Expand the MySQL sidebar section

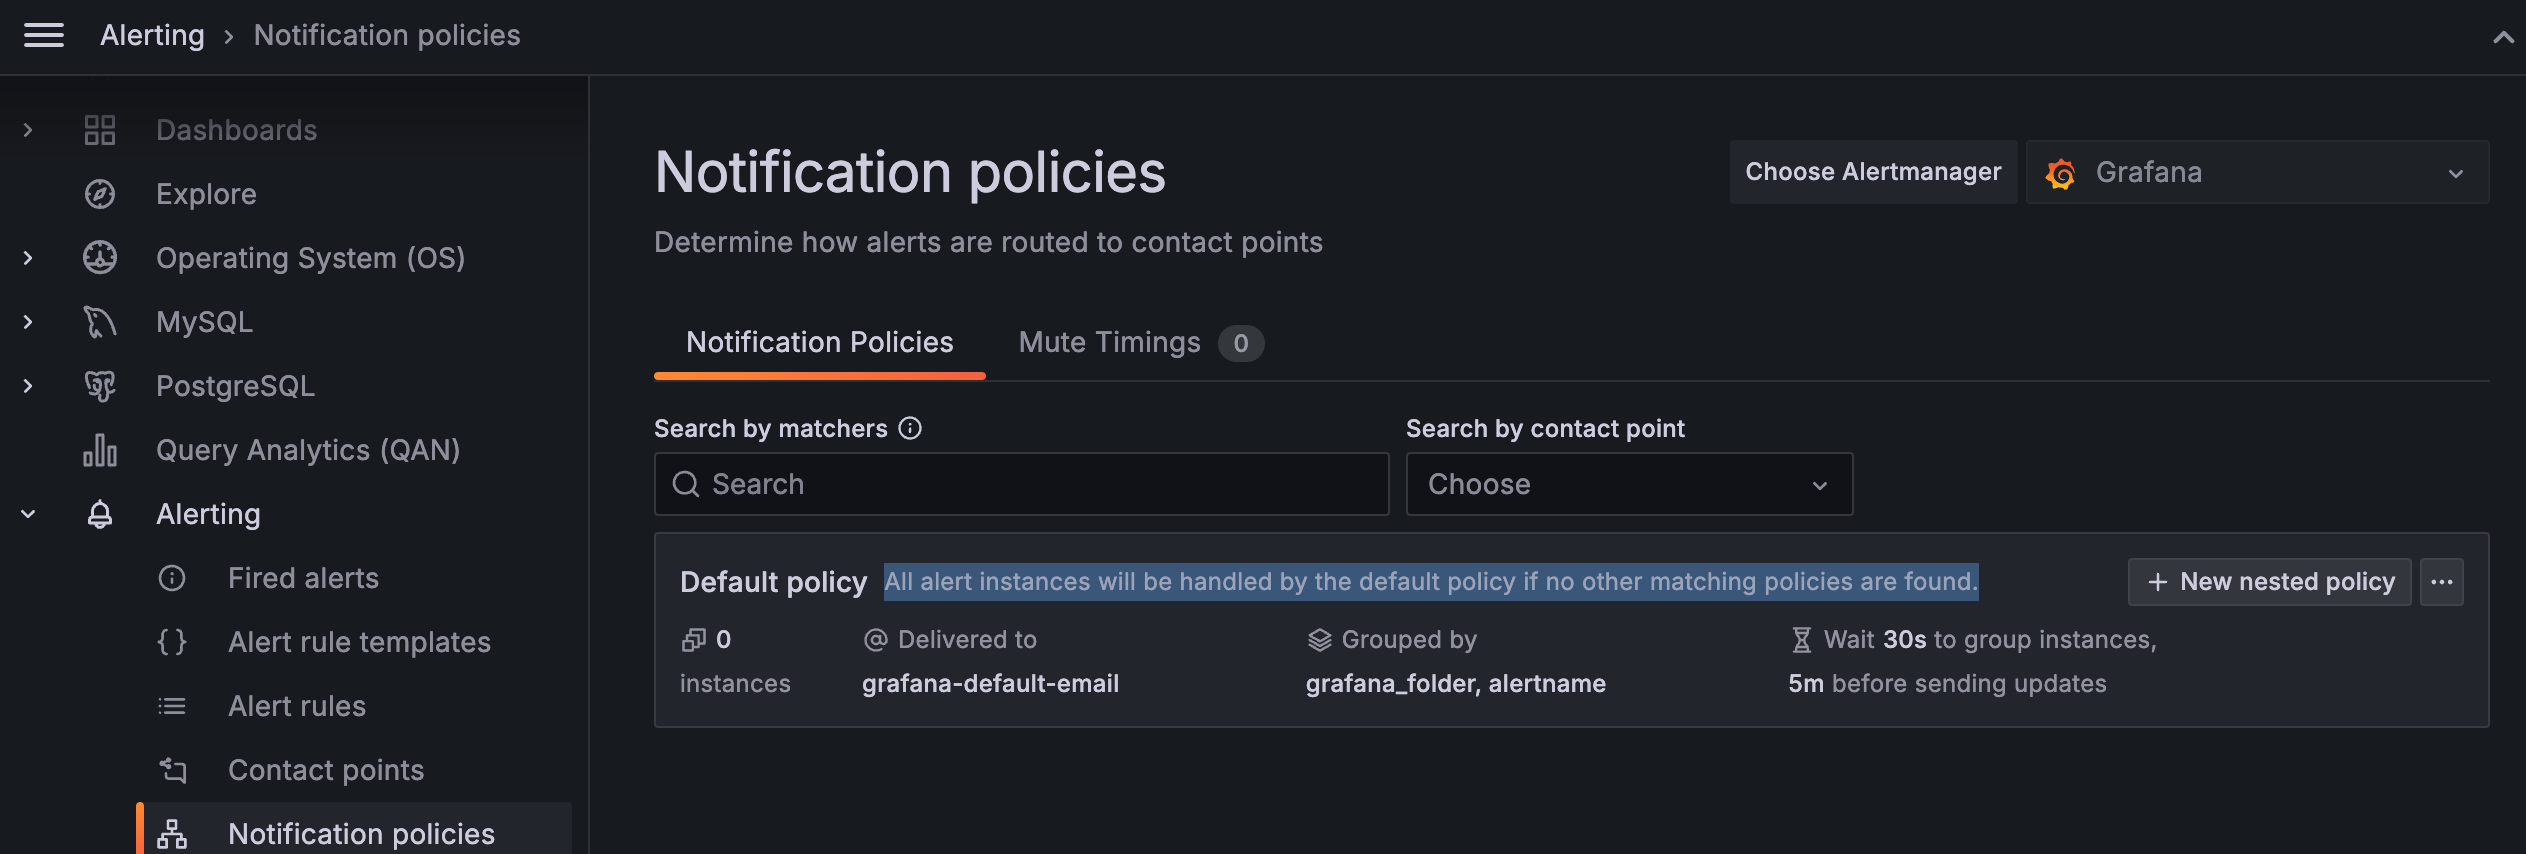tap(28, 322)
